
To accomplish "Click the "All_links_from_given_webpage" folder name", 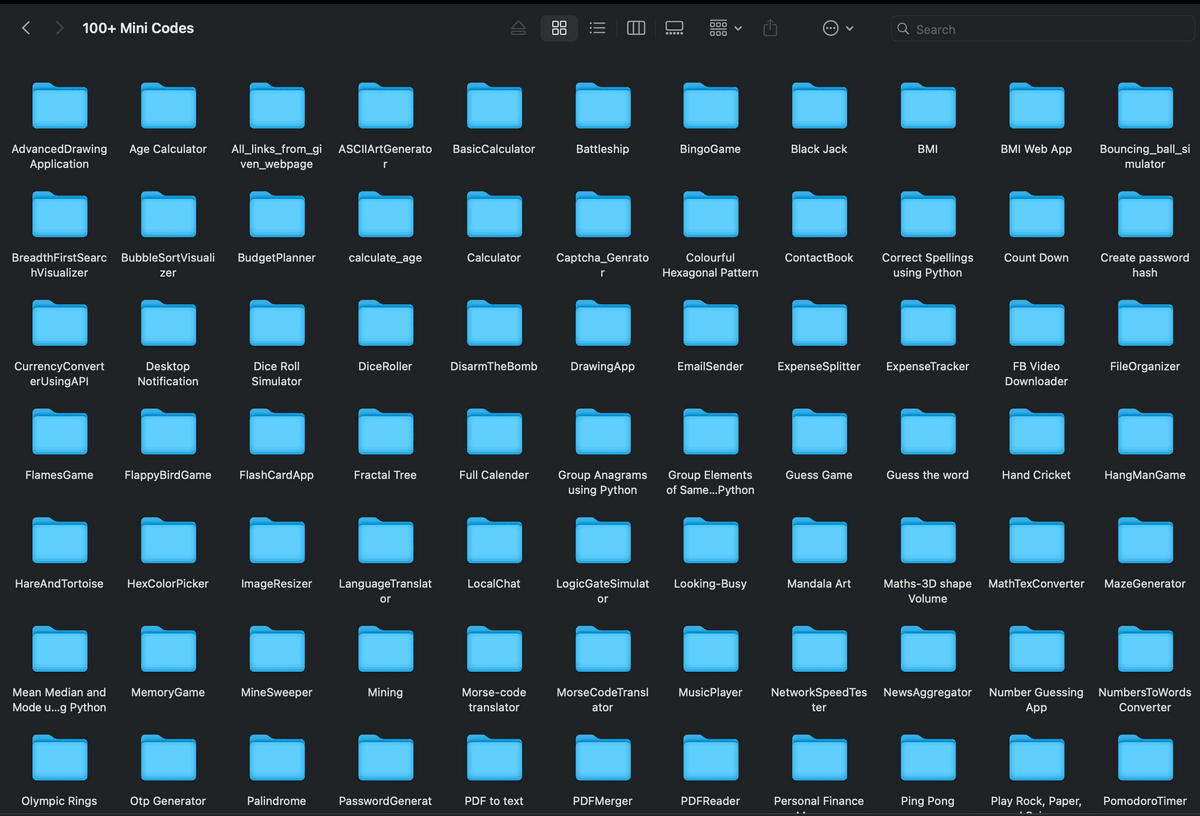I will (277, 156).
